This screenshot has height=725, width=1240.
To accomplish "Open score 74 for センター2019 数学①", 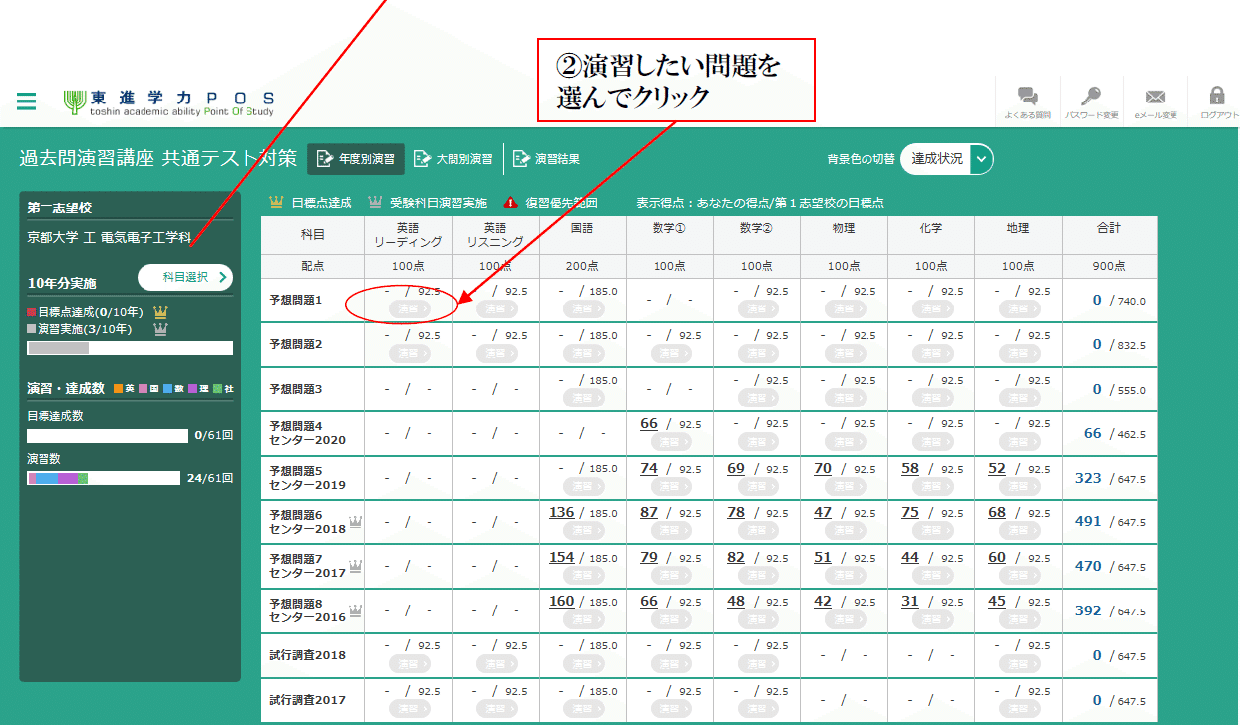I will coord(649,468).
